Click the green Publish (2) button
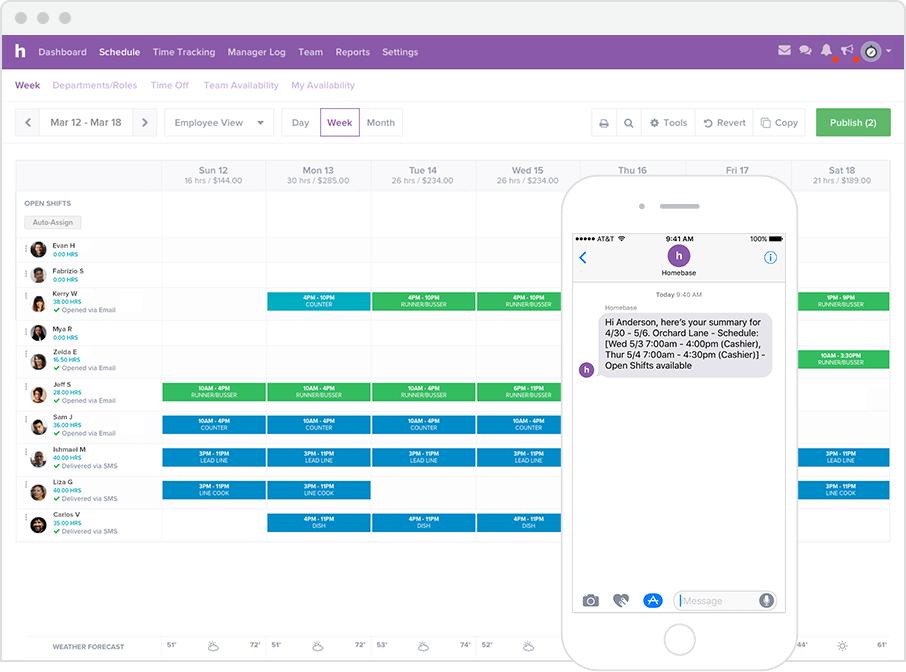The width and height of the screenshot is (906, 672). coord(853,122)
